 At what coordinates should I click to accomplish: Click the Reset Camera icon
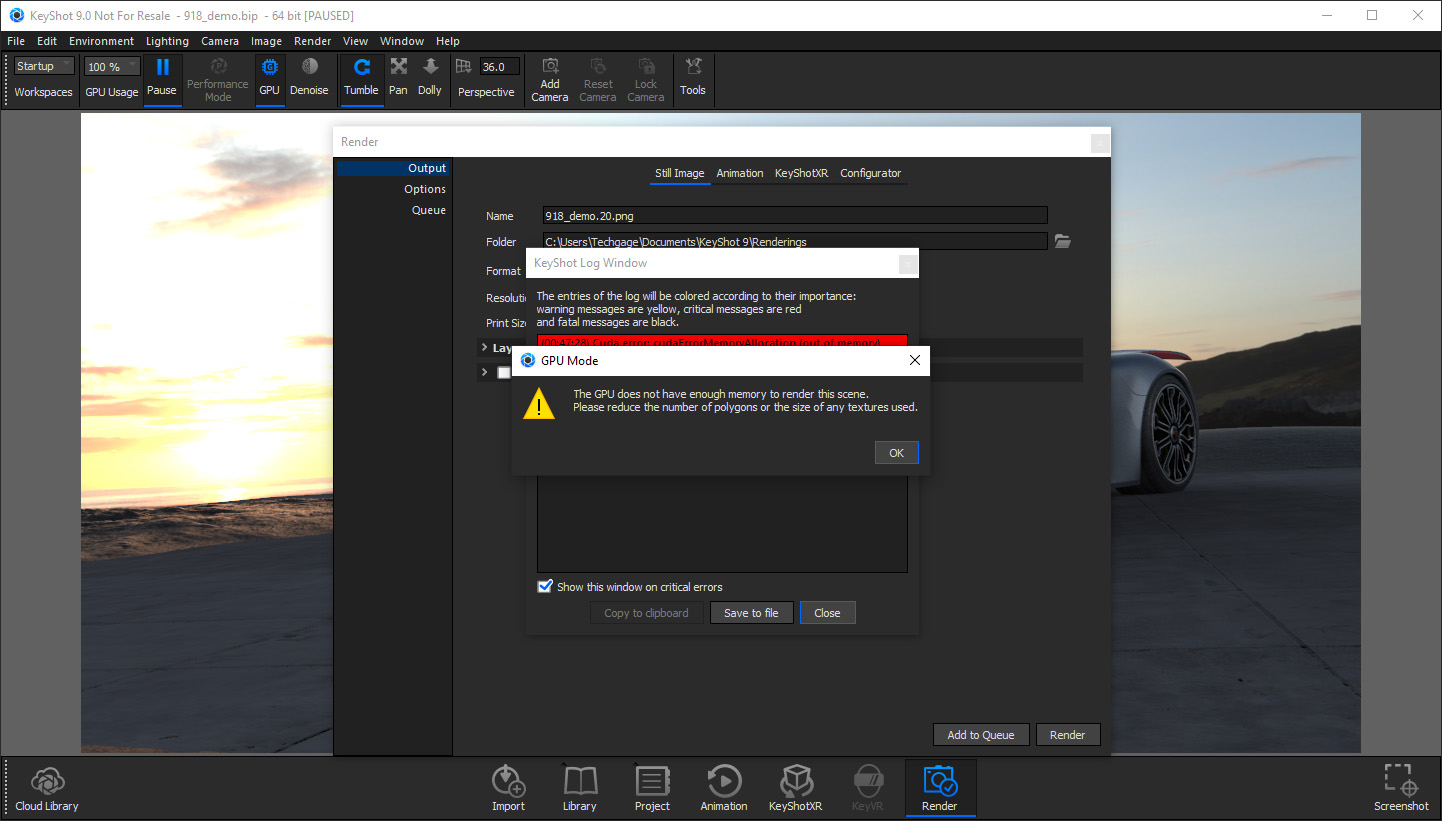(598, 65)
